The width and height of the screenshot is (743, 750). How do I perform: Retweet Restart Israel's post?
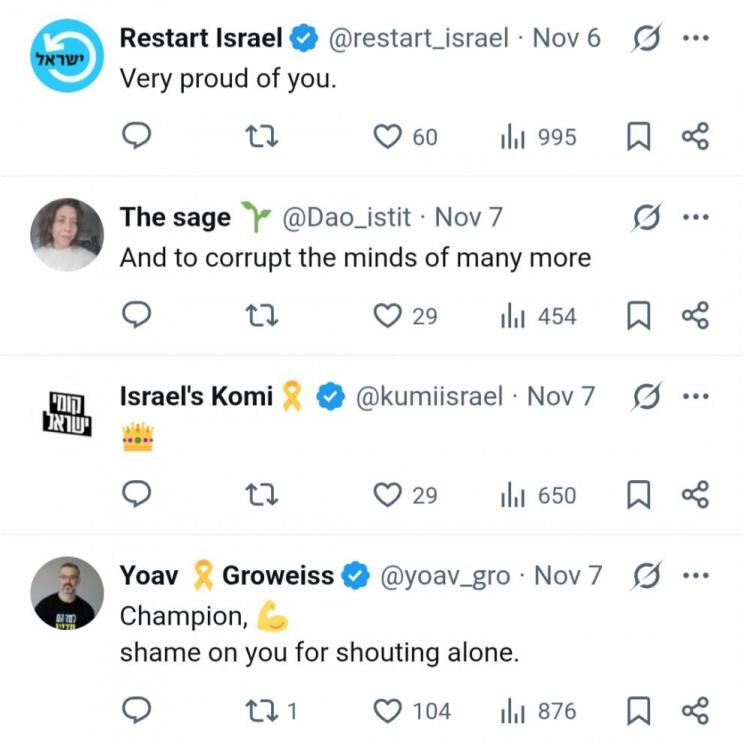click(x=261, y=137)
